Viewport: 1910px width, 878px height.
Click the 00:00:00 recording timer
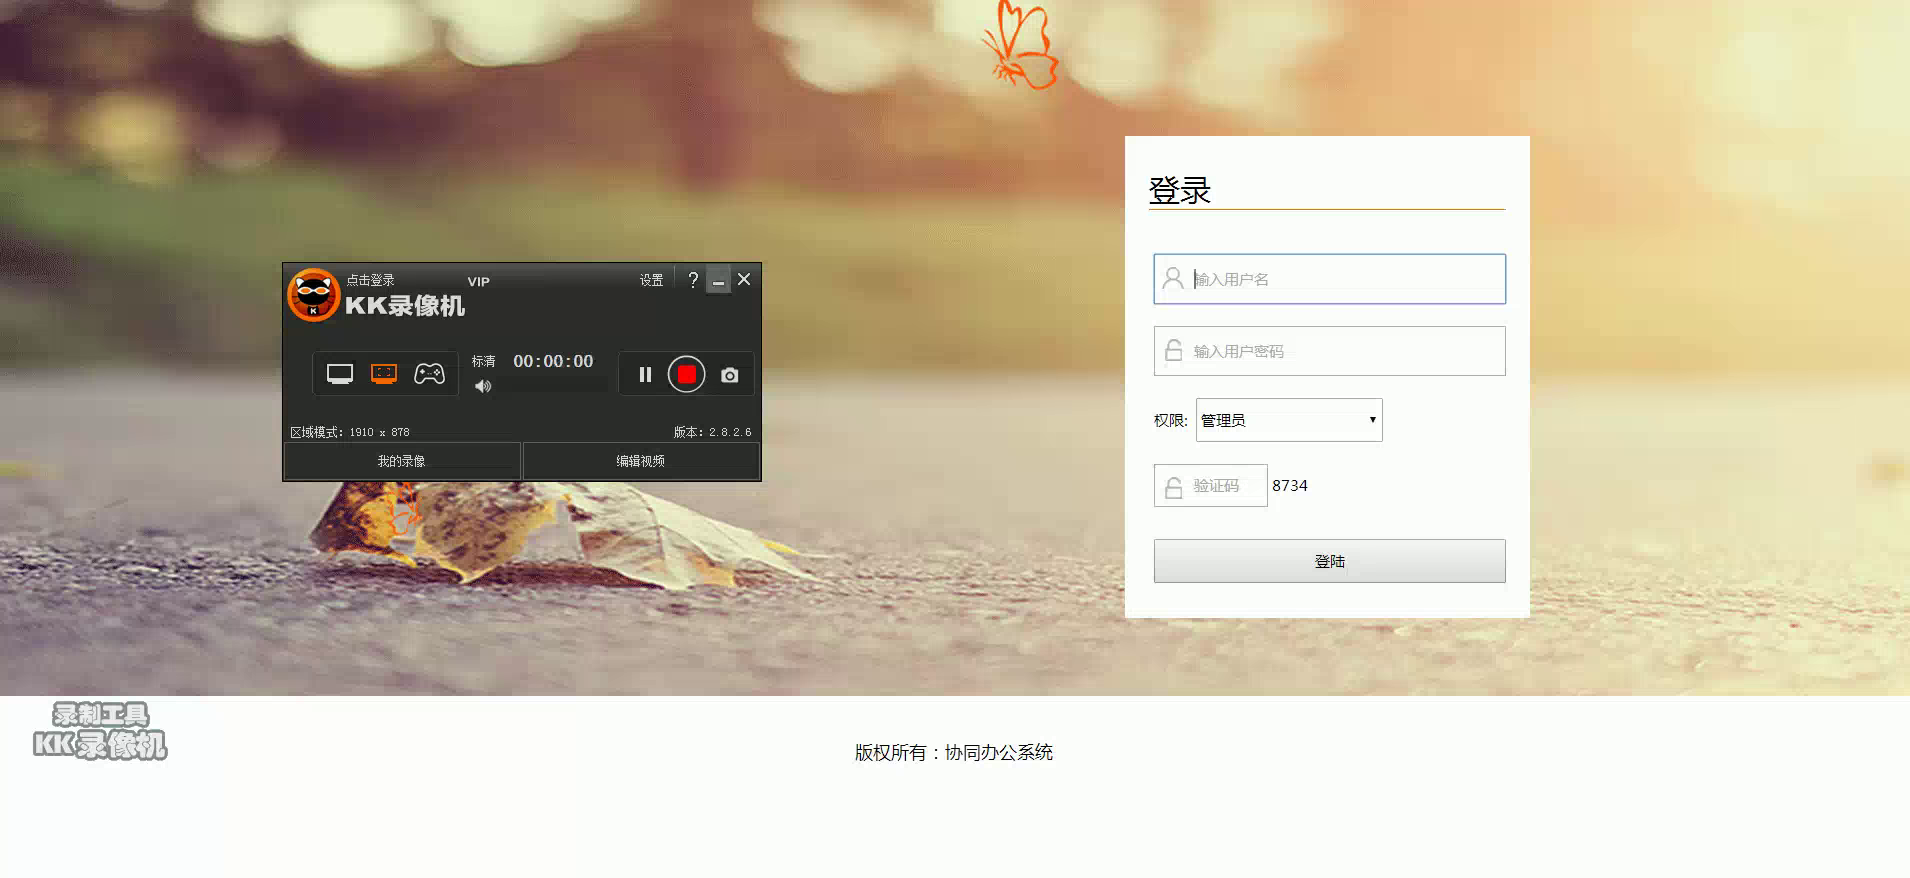553,361
